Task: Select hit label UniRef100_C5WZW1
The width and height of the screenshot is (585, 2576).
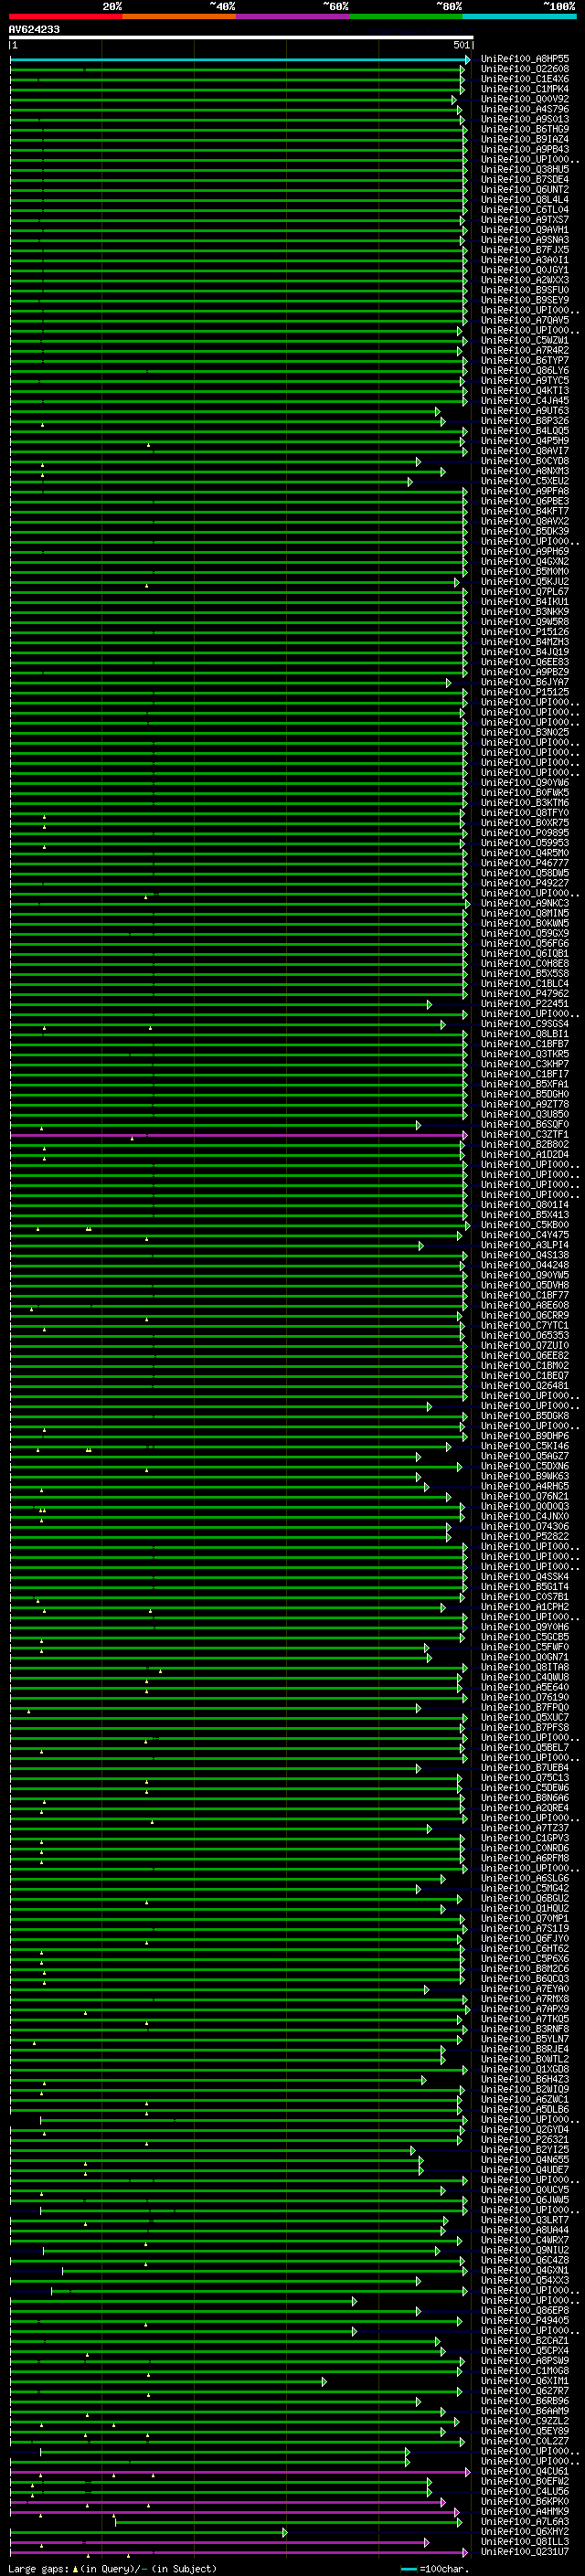Action: 525,341
